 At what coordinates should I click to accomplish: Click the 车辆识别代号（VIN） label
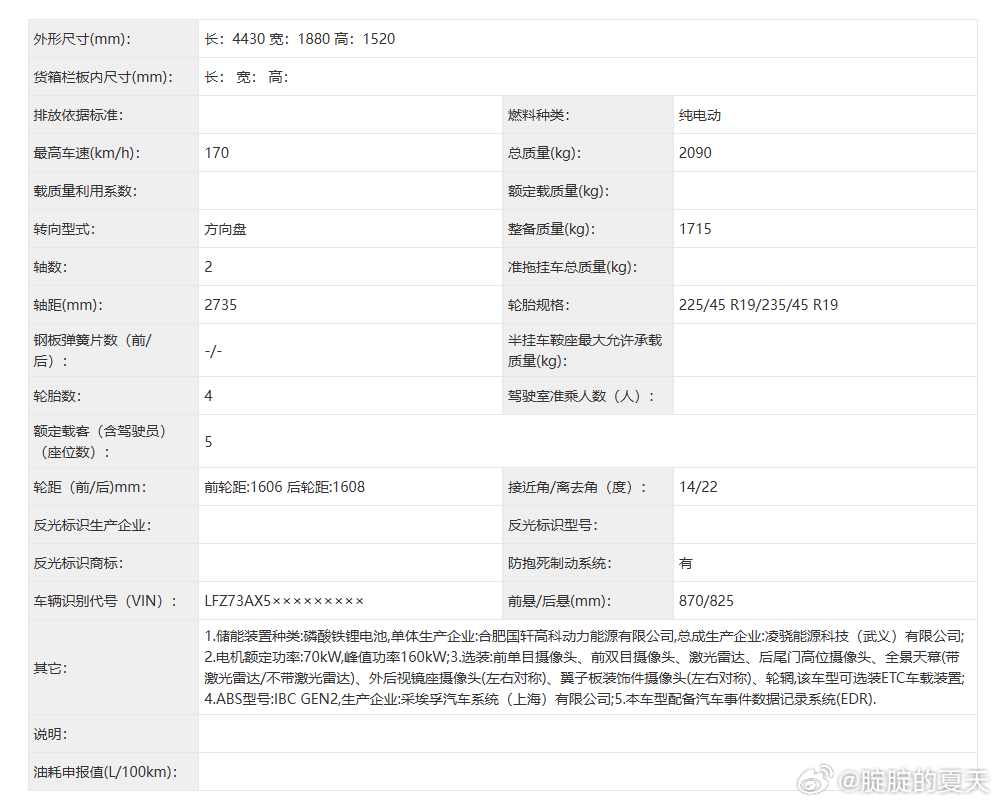tap(106, 601)
